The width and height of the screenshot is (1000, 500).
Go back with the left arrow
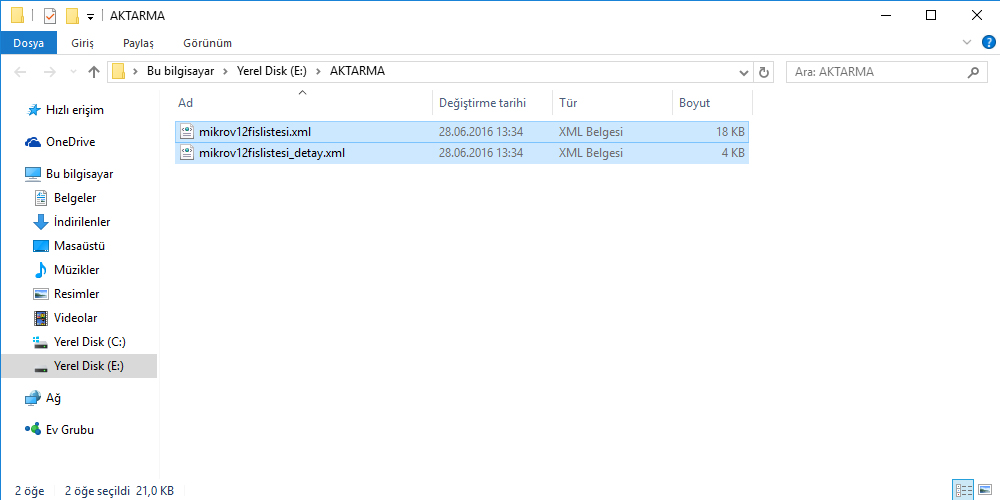[x=20, y=72]
